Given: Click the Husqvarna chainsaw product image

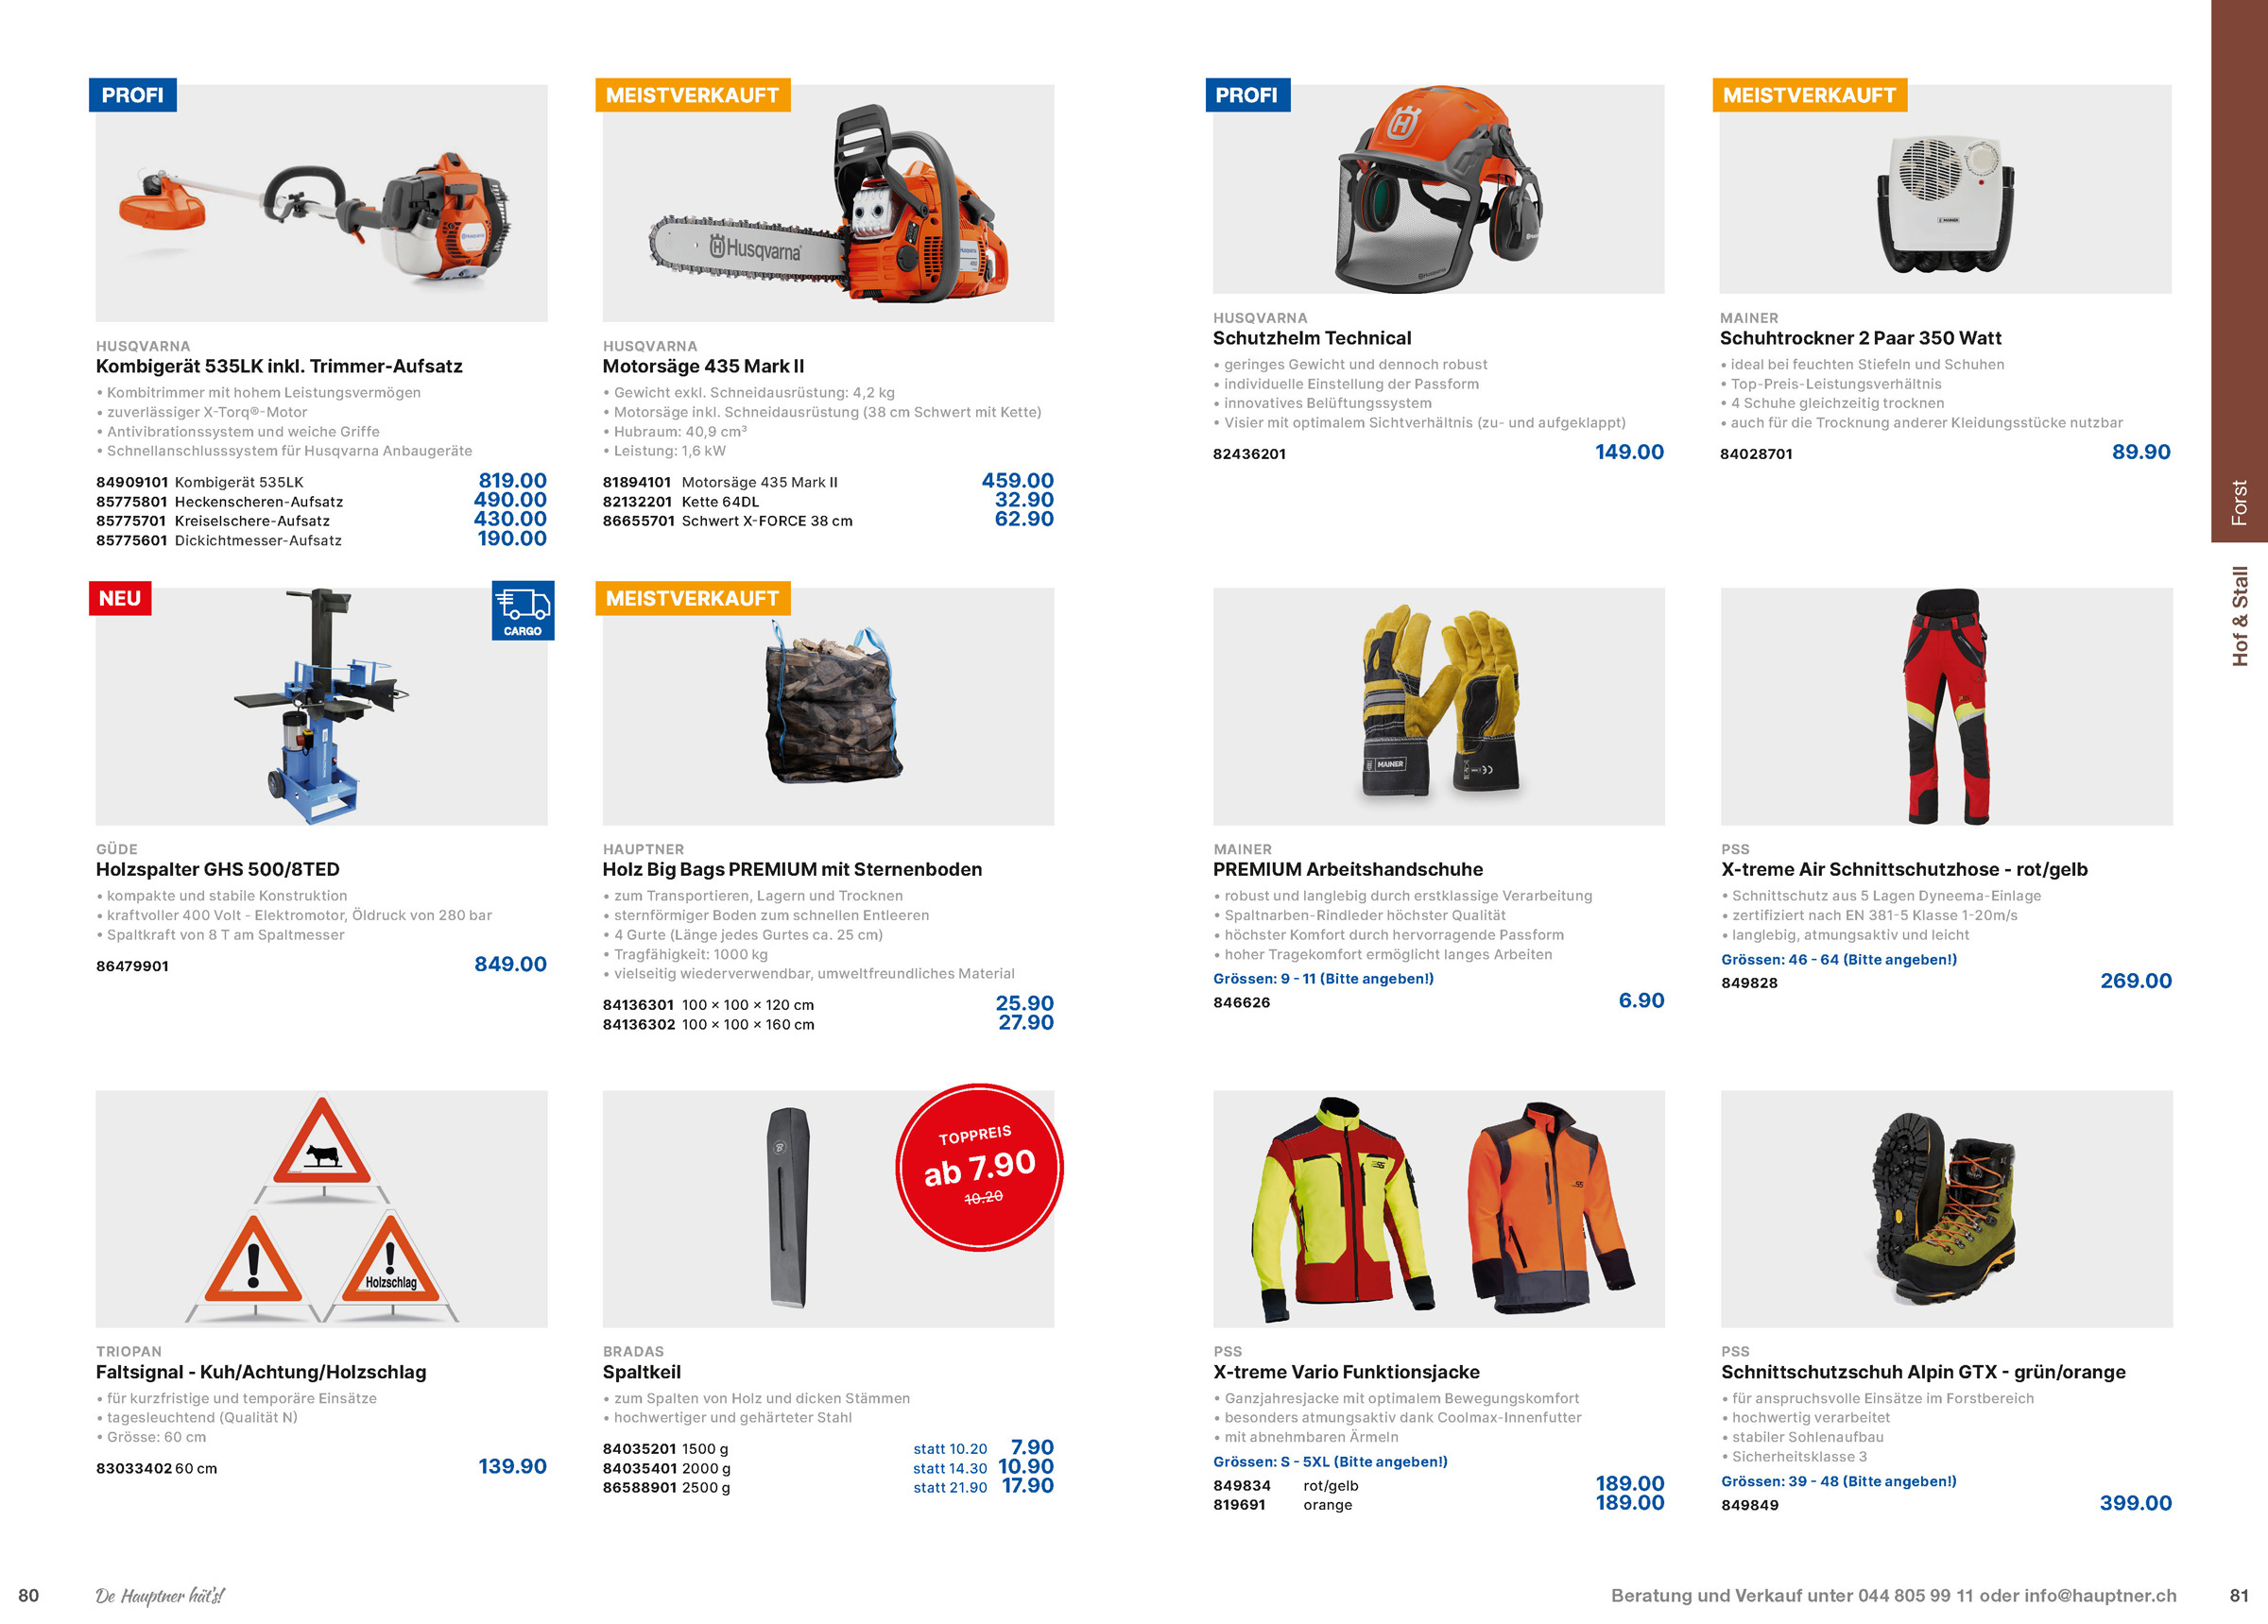Looking at the screenshot, I should click(x=828, y=203).
